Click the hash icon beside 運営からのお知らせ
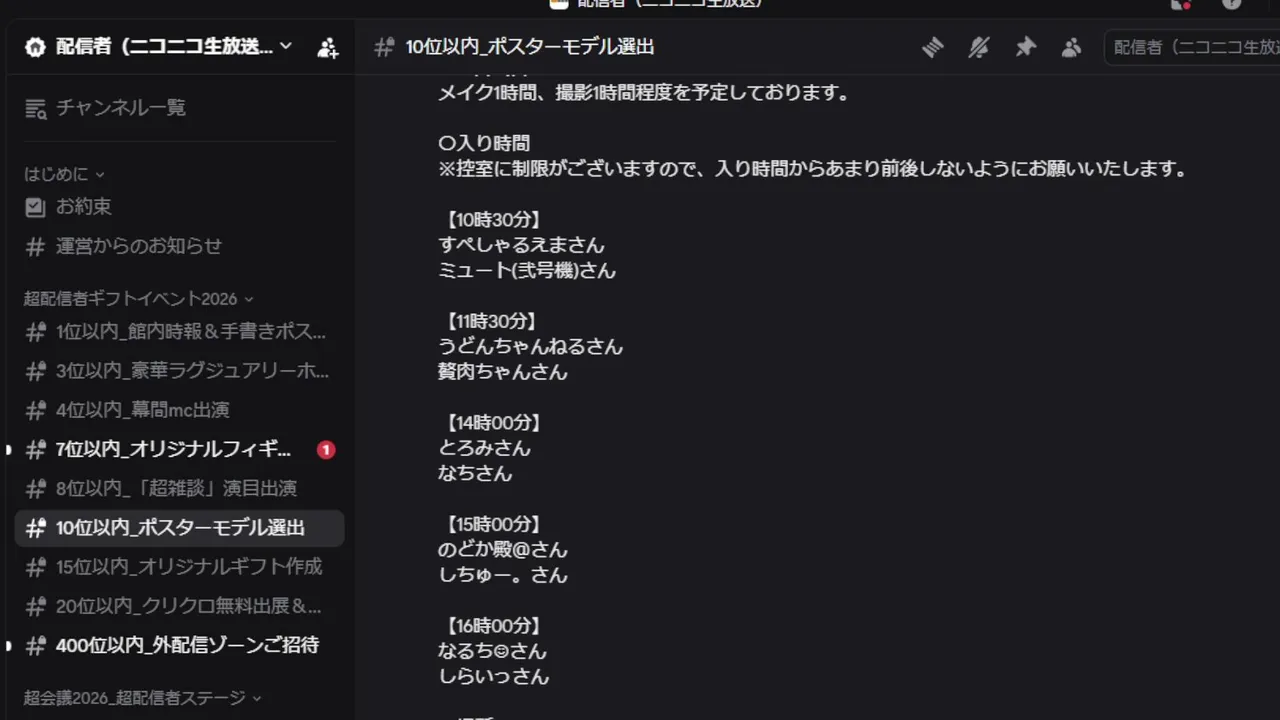The height and width of the screenshot is (720, 1280). click(35, 246)
